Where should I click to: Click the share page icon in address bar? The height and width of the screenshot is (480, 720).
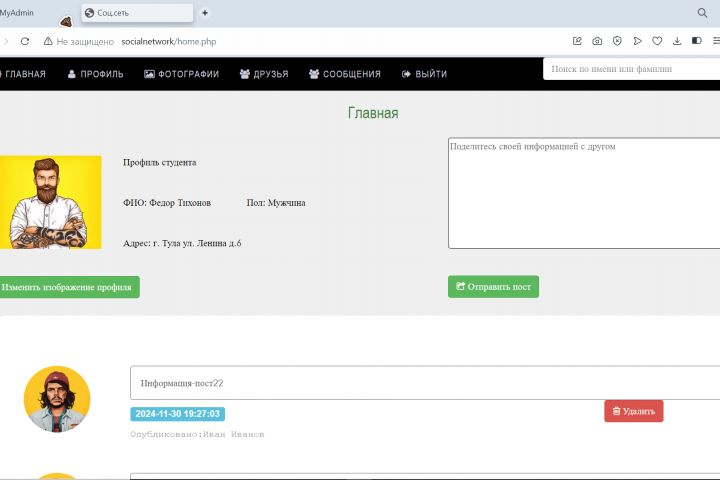pos(577,41)
